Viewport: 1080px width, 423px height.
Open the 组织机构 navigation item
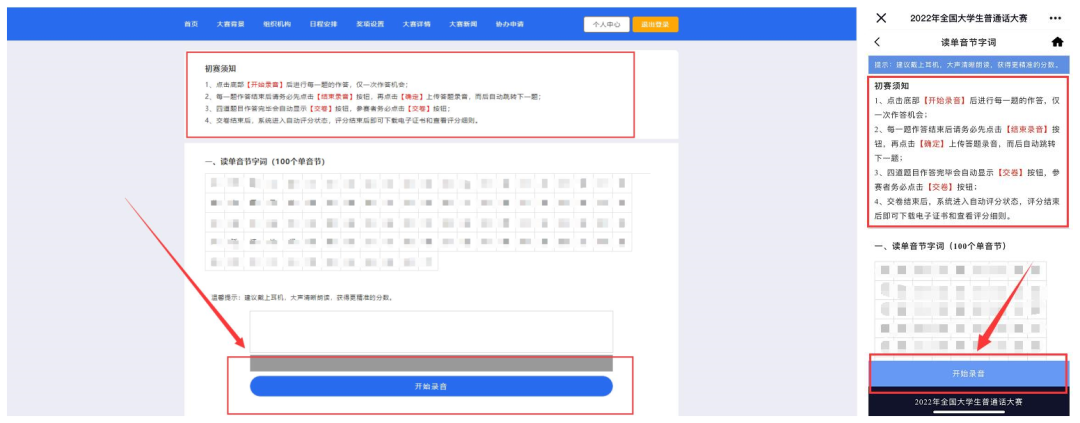tap(275, 24)
